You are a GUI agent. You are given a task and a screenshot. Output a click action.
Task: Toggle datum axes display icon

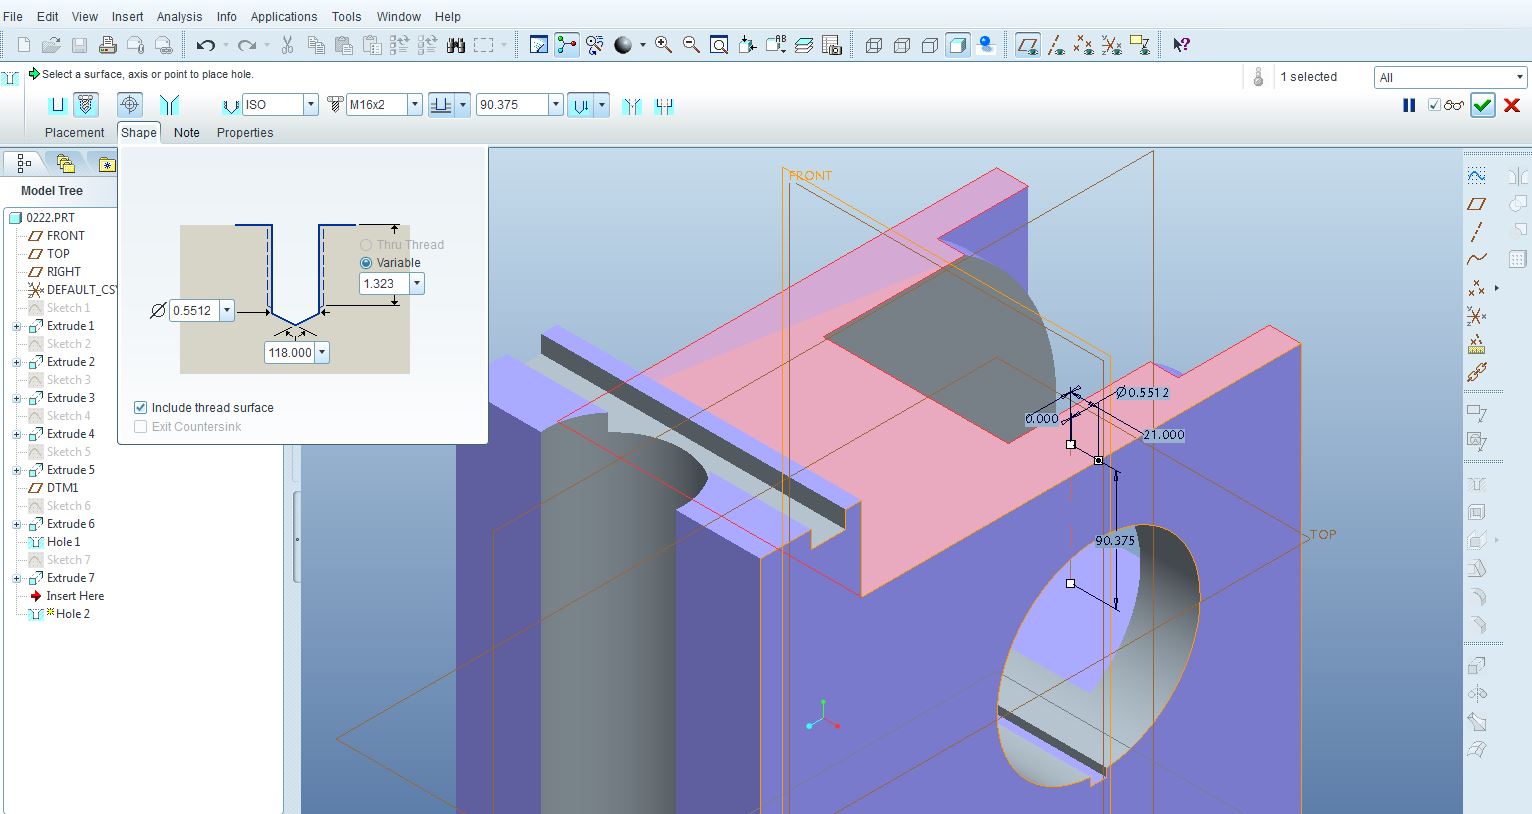point(1056,45)
